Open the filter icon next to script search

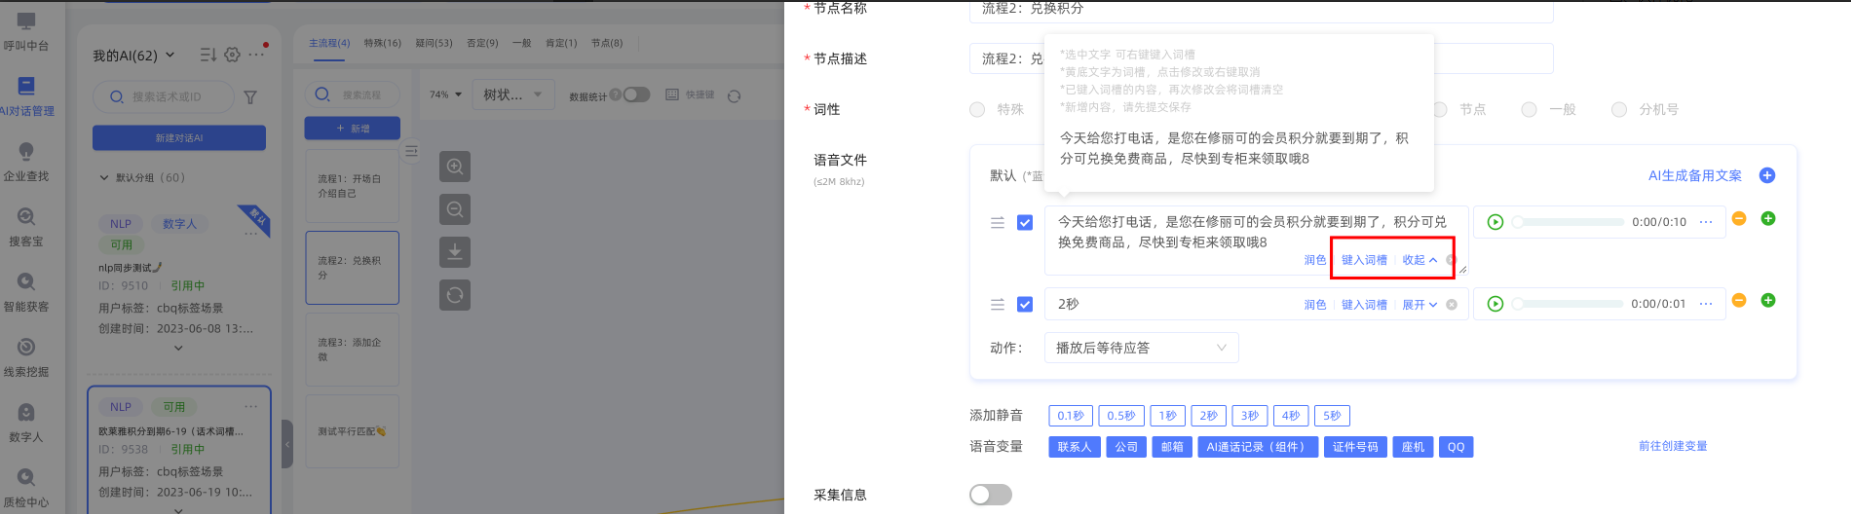[x=250, y=97]
